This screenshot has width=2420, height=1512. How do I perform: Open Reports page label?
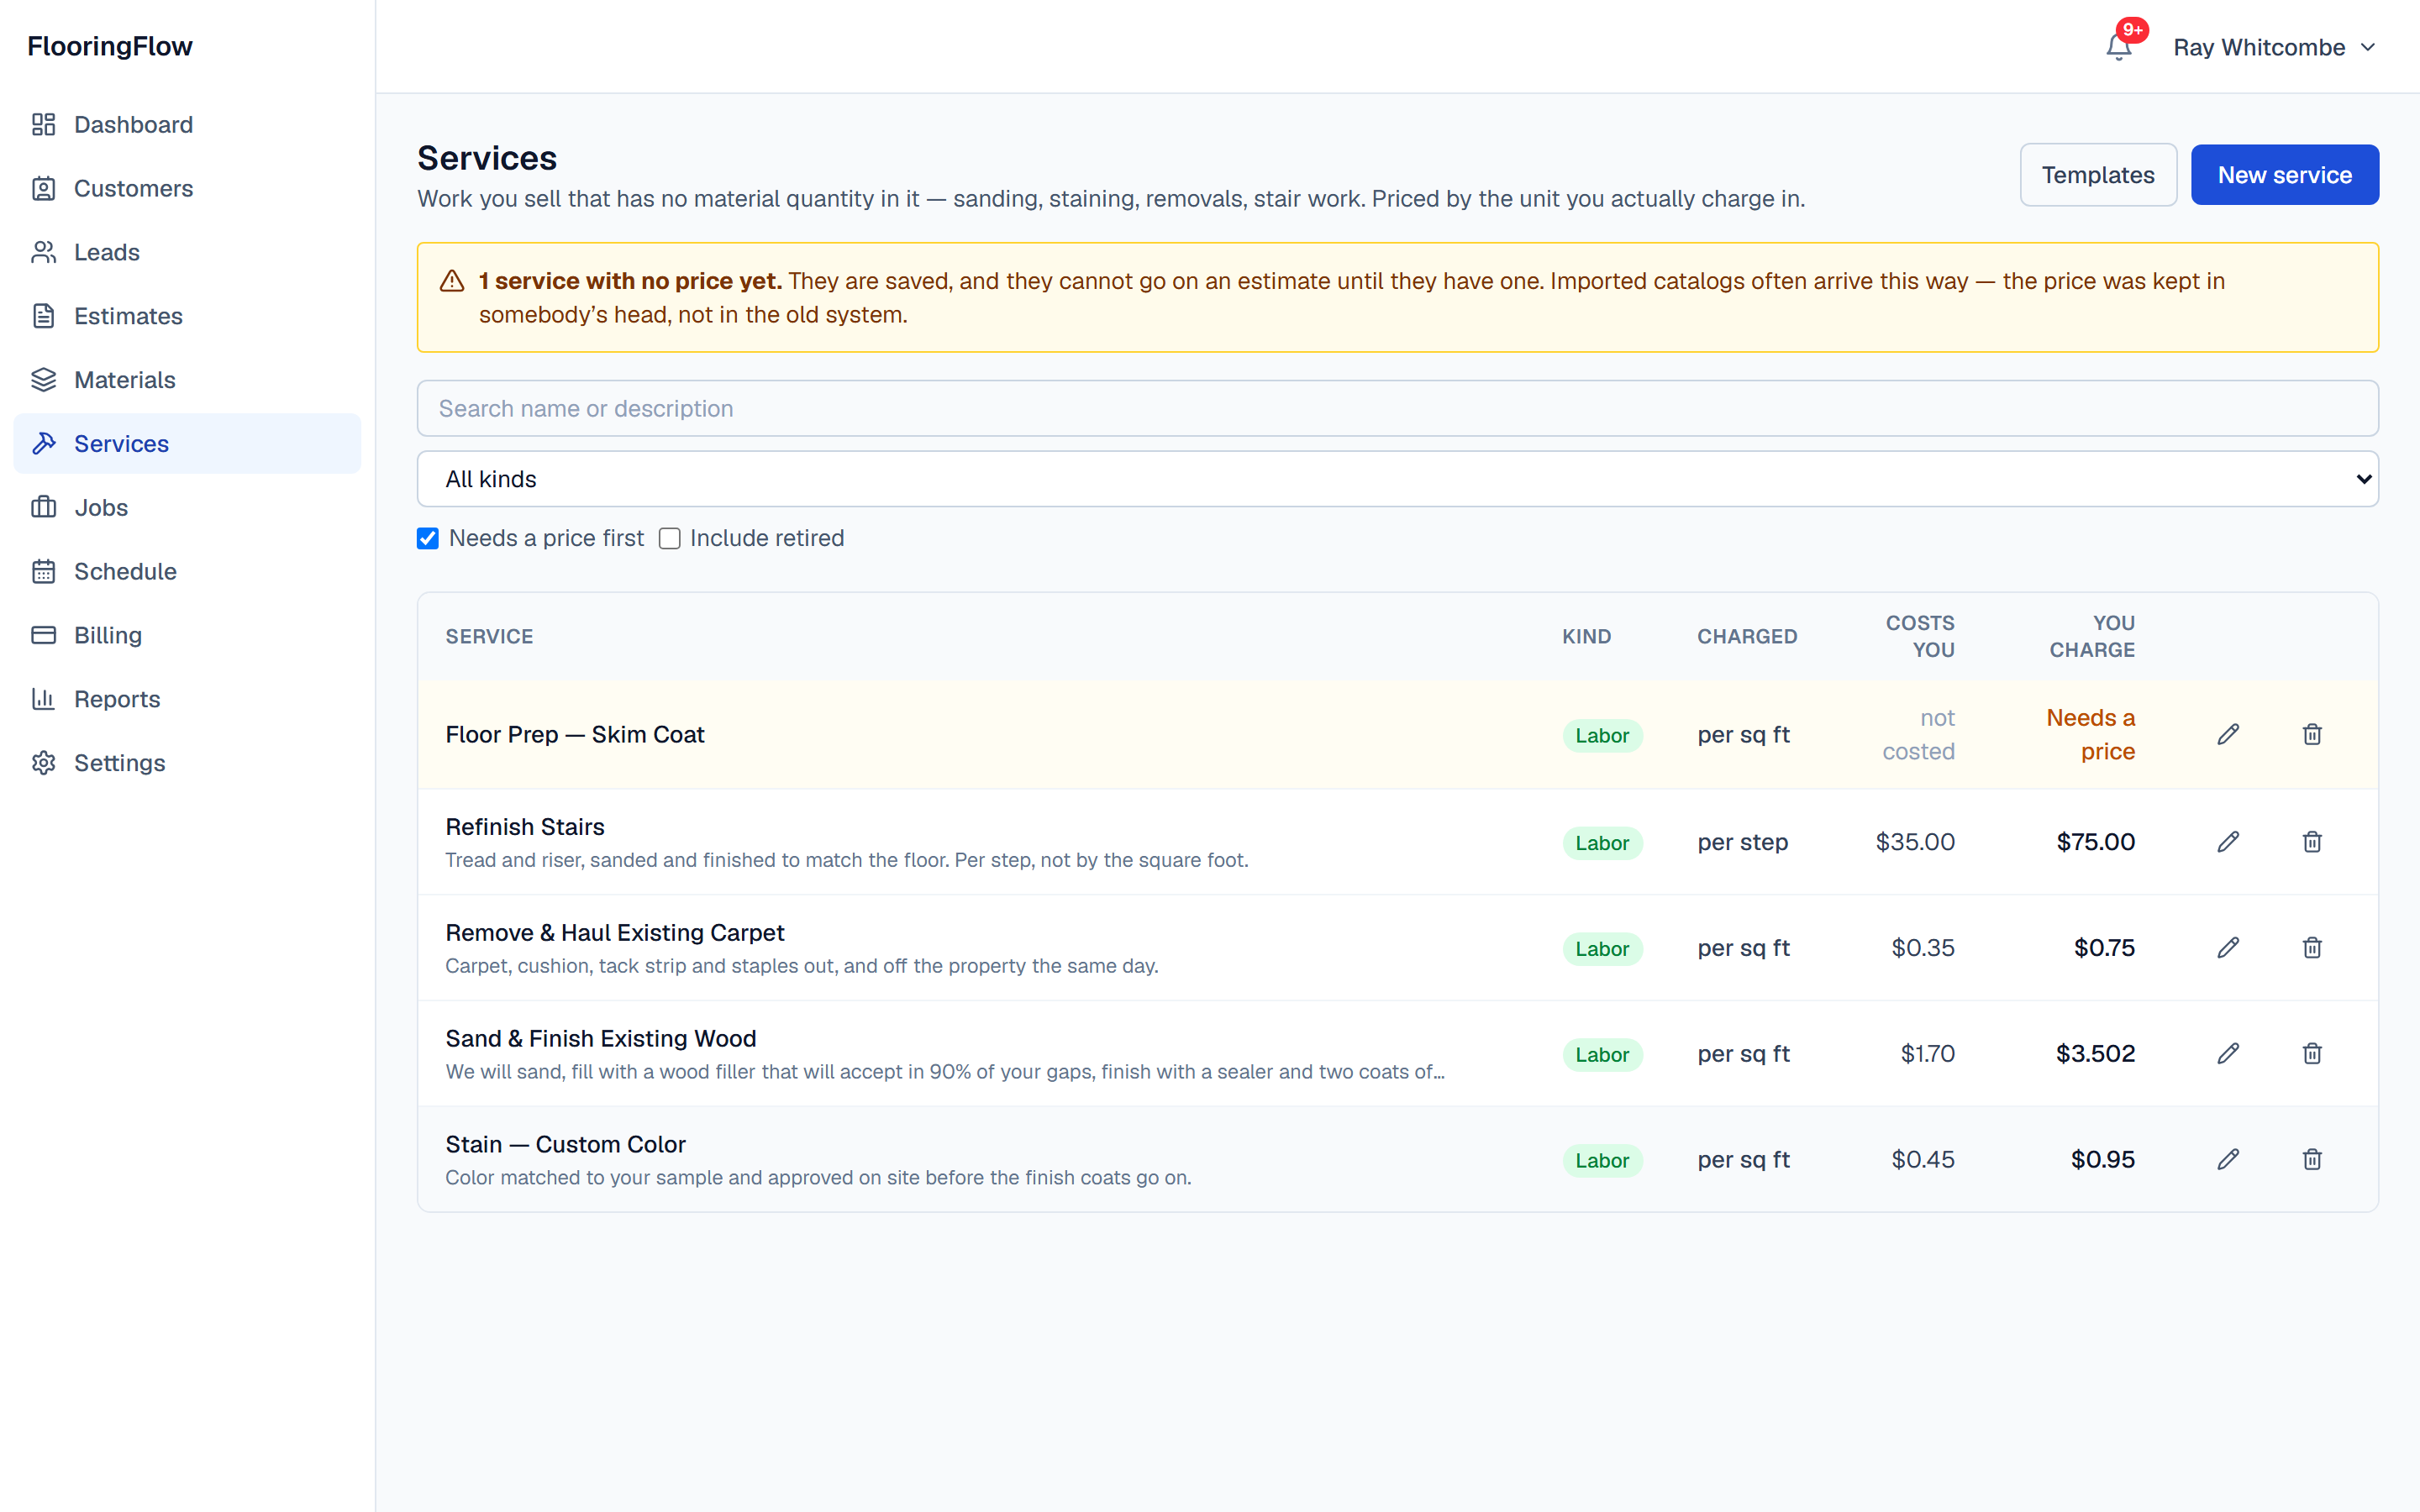(117, 699)
